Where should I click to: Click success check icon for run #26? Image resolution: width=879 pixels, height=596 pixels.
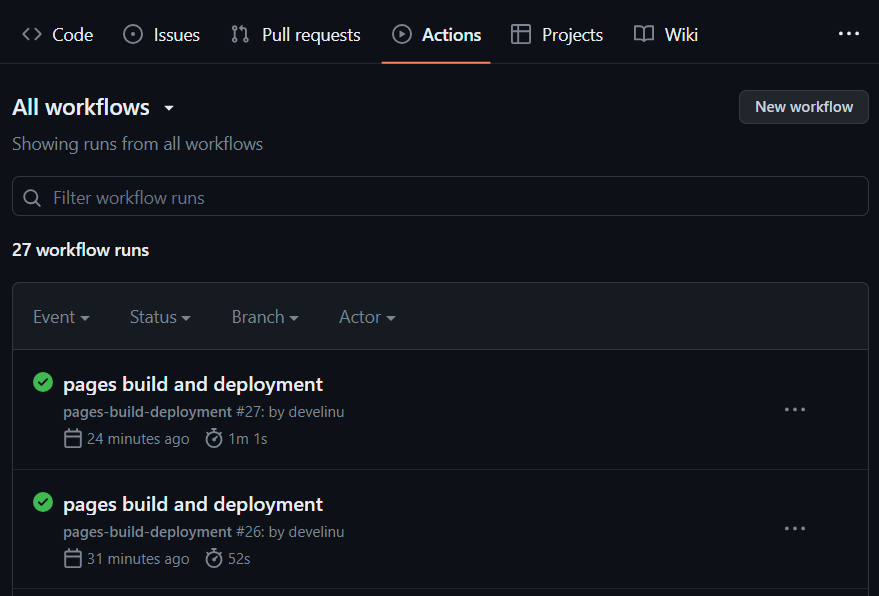[43, 502]
